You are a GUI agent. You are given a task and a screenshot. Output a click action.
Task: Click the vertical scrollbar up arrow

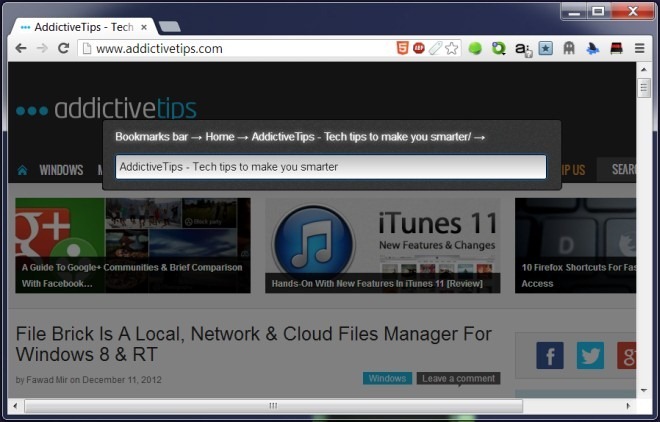coord(644,69)
